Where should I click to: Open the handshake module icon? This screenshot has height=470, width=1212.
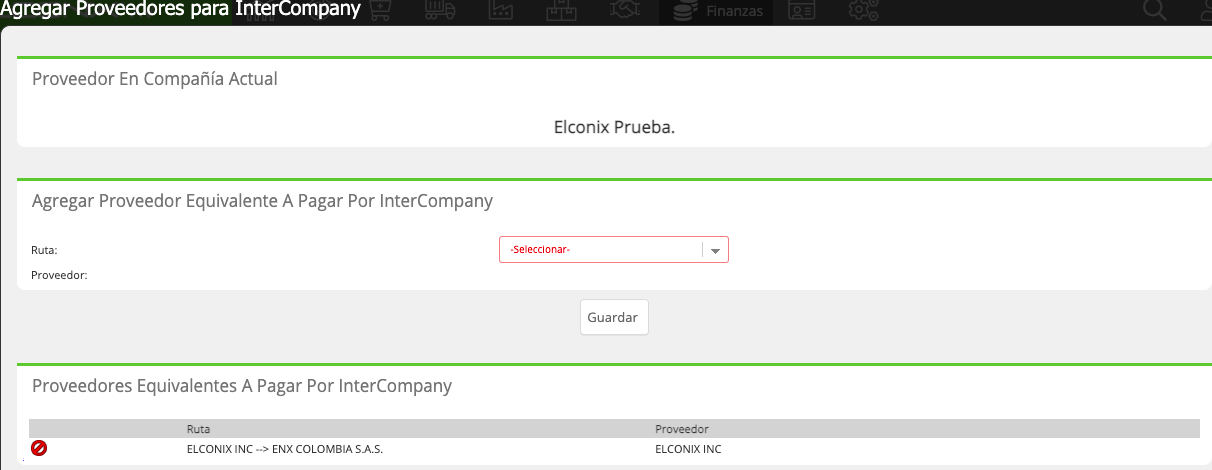click(x=624, y=11)
